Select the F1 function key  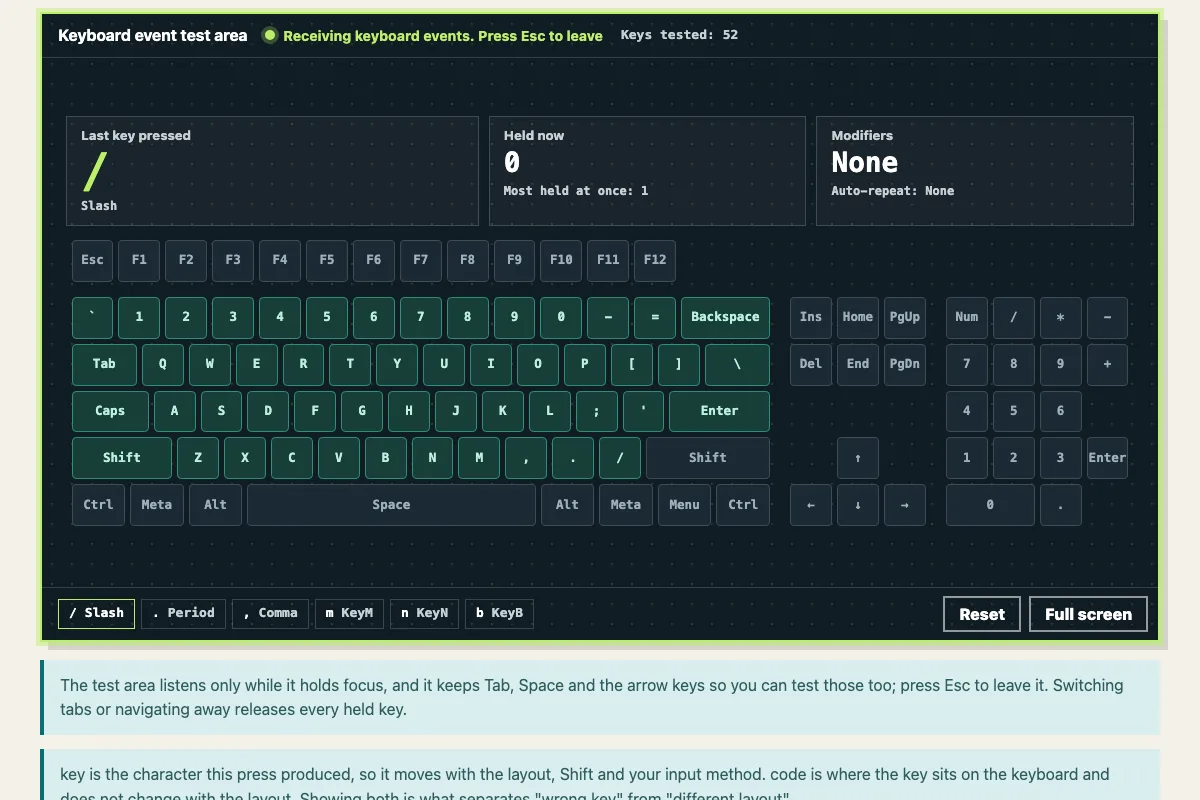[139, 260]
